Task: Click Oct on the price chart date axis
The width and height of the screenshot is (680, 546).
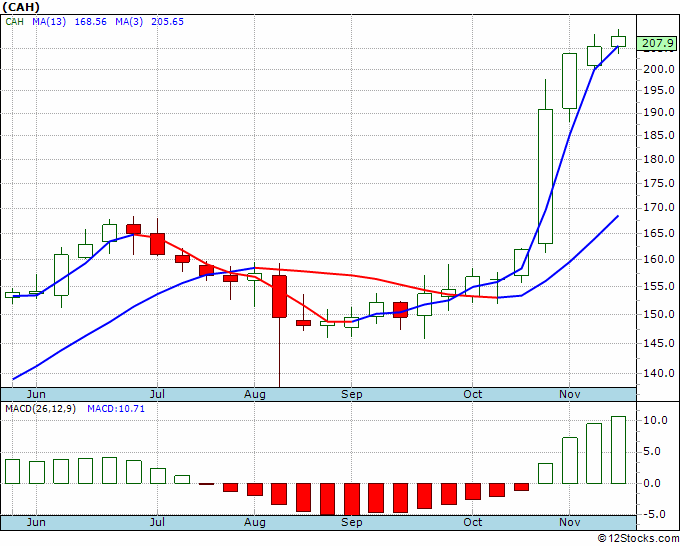Action: coord(473,394)
